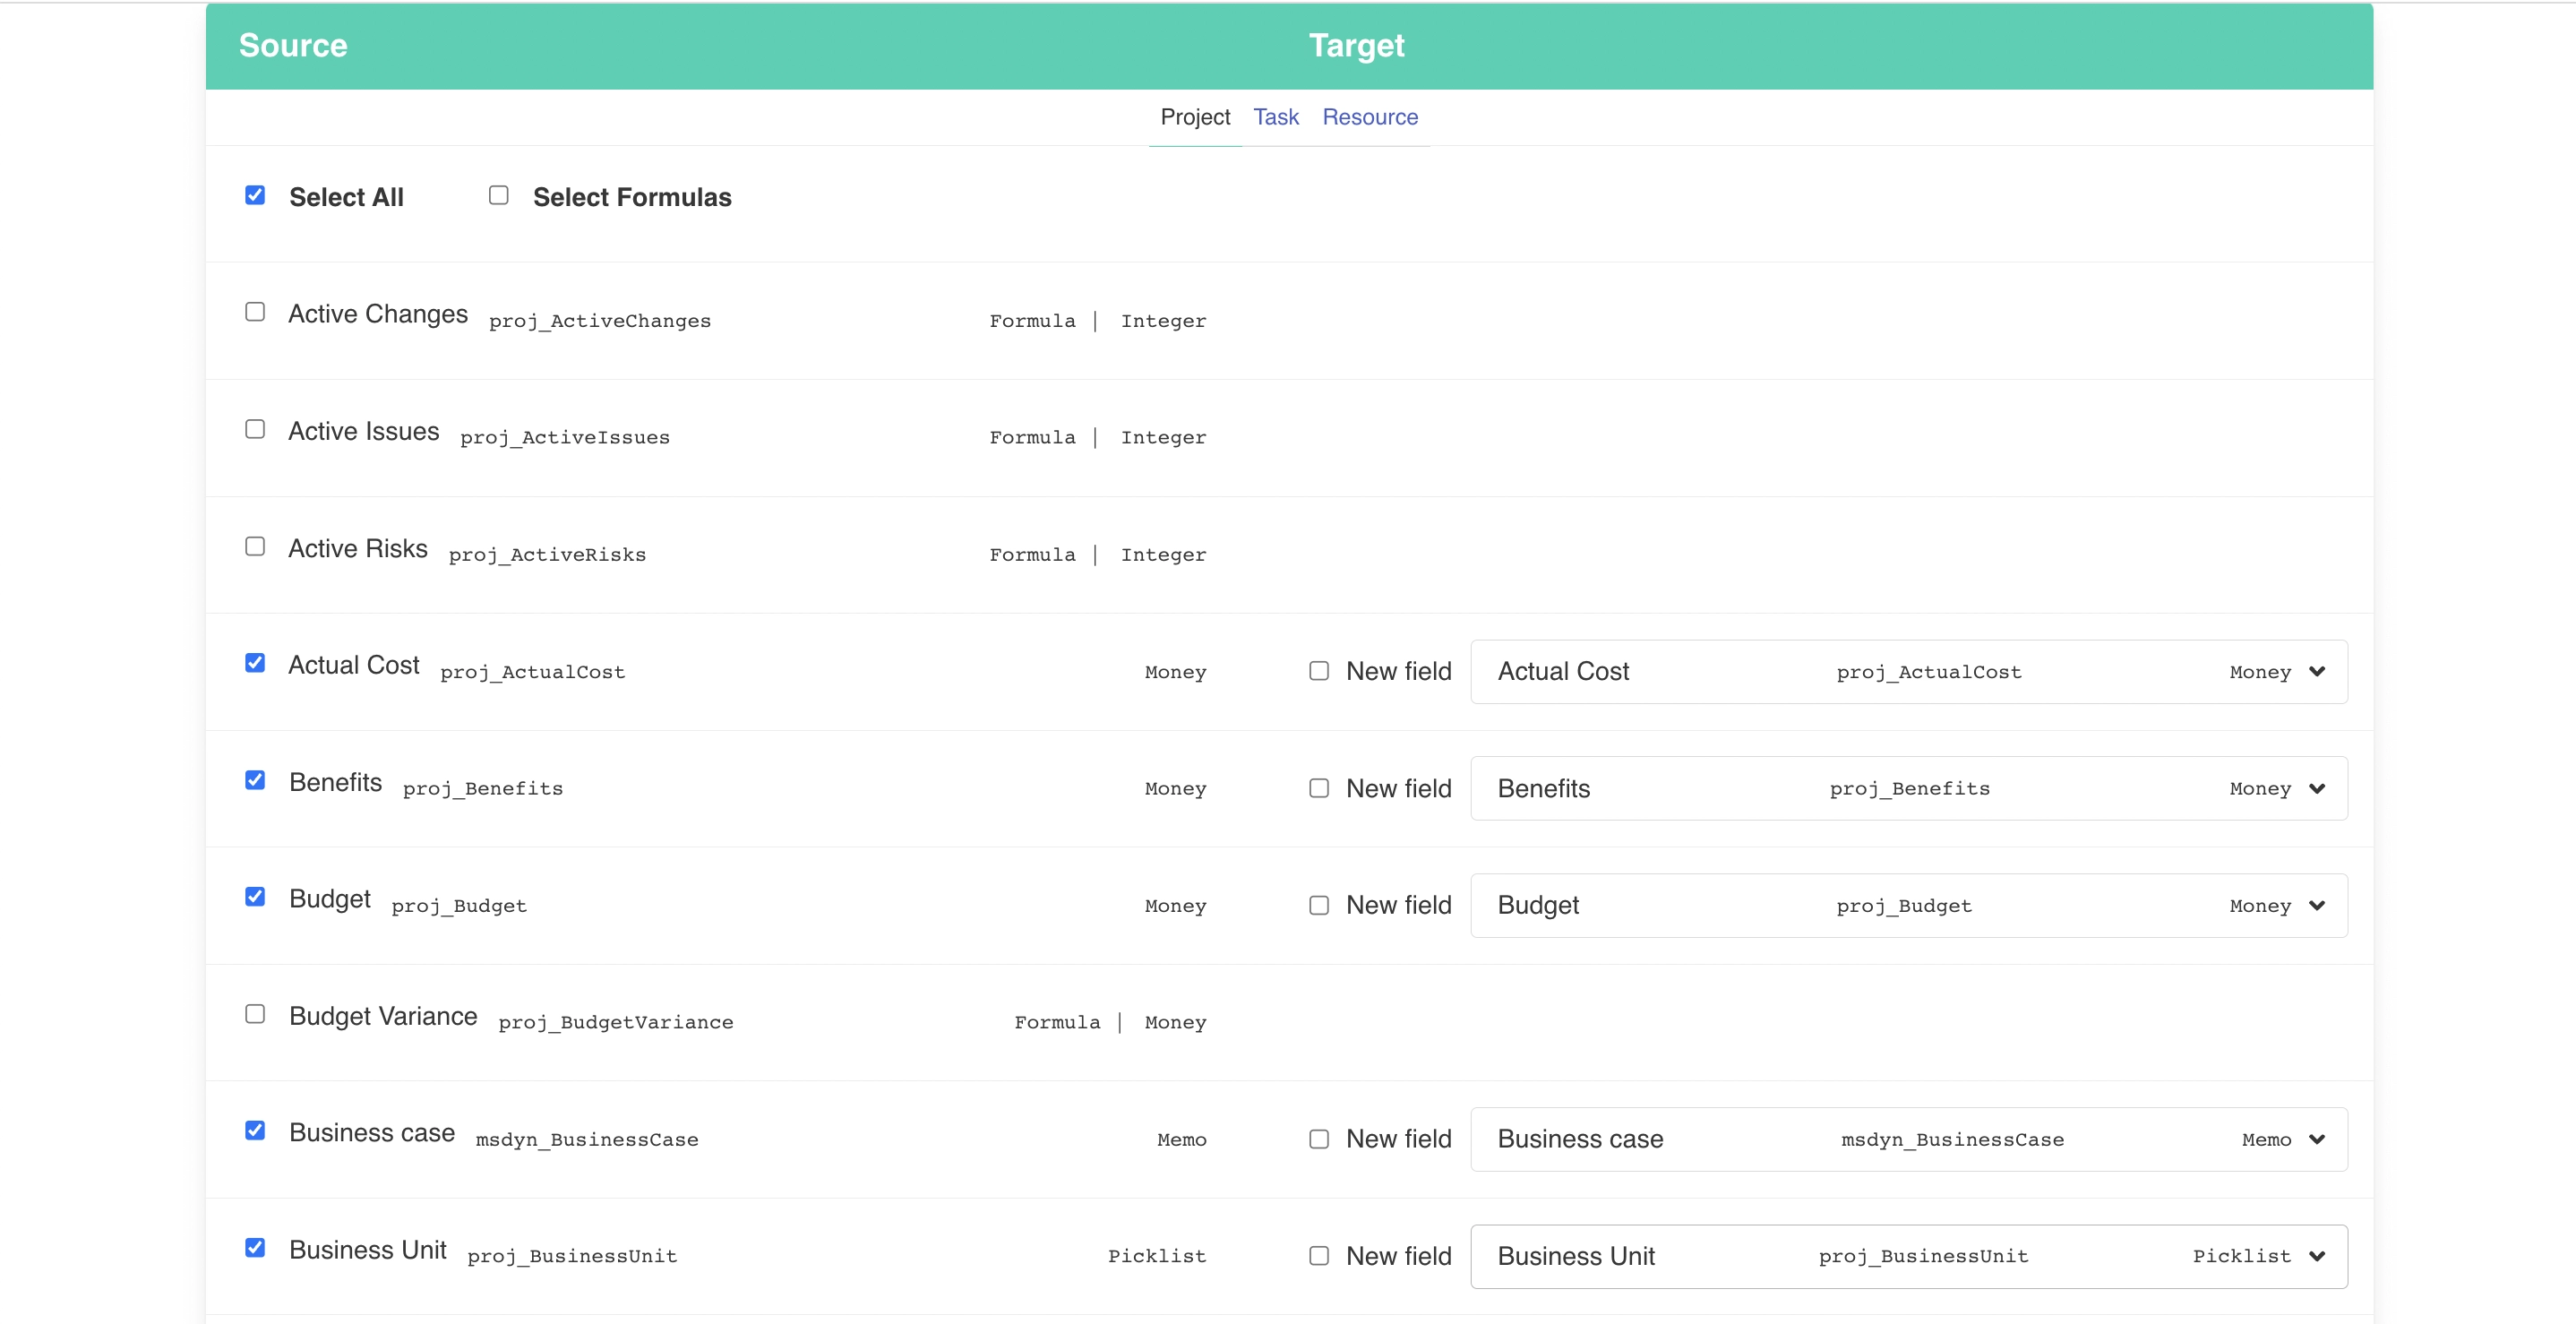Switch to the Resource tab
Screen dimensions: 2576x1324
(1369, 117)
